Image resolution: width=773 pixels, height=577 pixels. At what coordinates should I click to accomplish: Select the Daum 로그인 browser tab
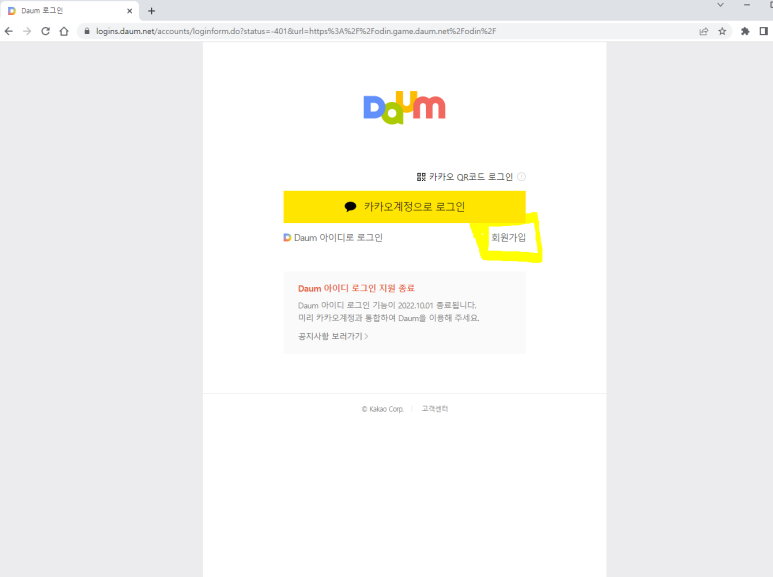click(69, 11)
